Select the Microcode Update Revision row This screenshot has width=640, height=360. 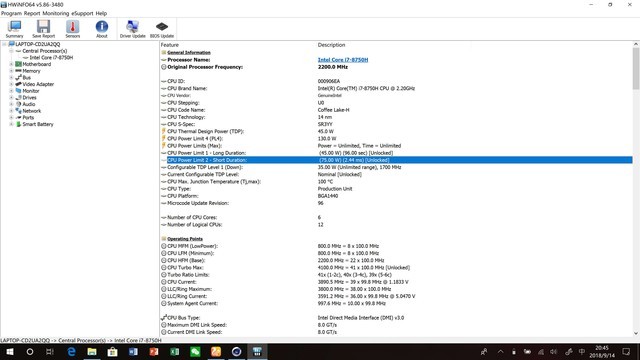click(396, 203)
